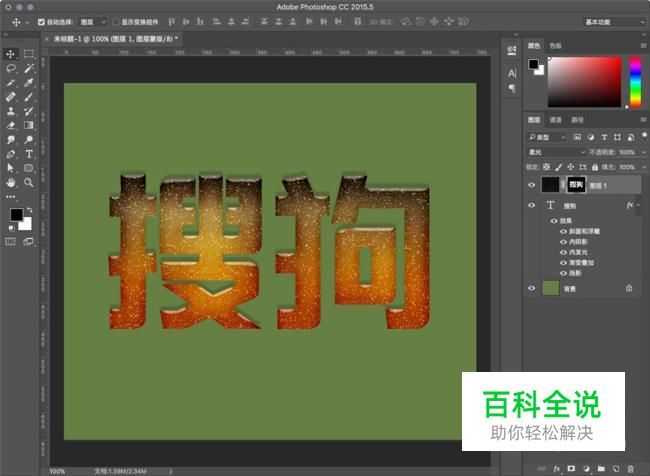Viewport: 650px width, 476px height.
Task: Toggle visibility of 渐变叠加 effect
Action: pyautogui.click(x=563, y=262)
